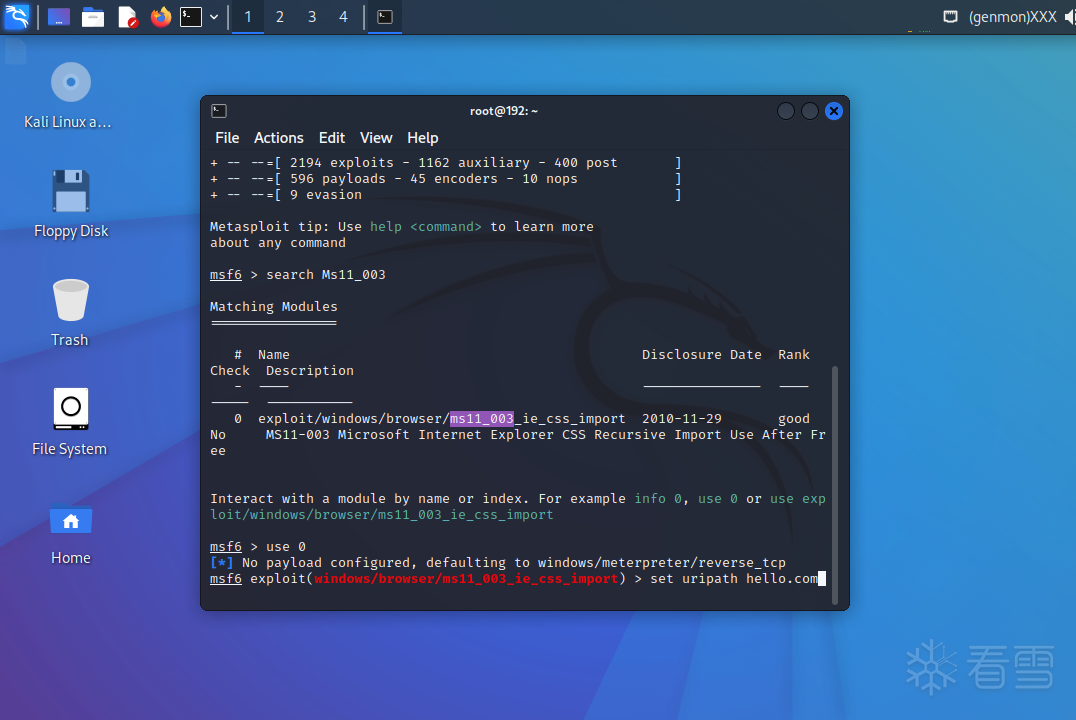Image resolution: width=1076 pixels, height=720 pixels.
Task: Click the "Name" column header
Action: click(274, 355)
